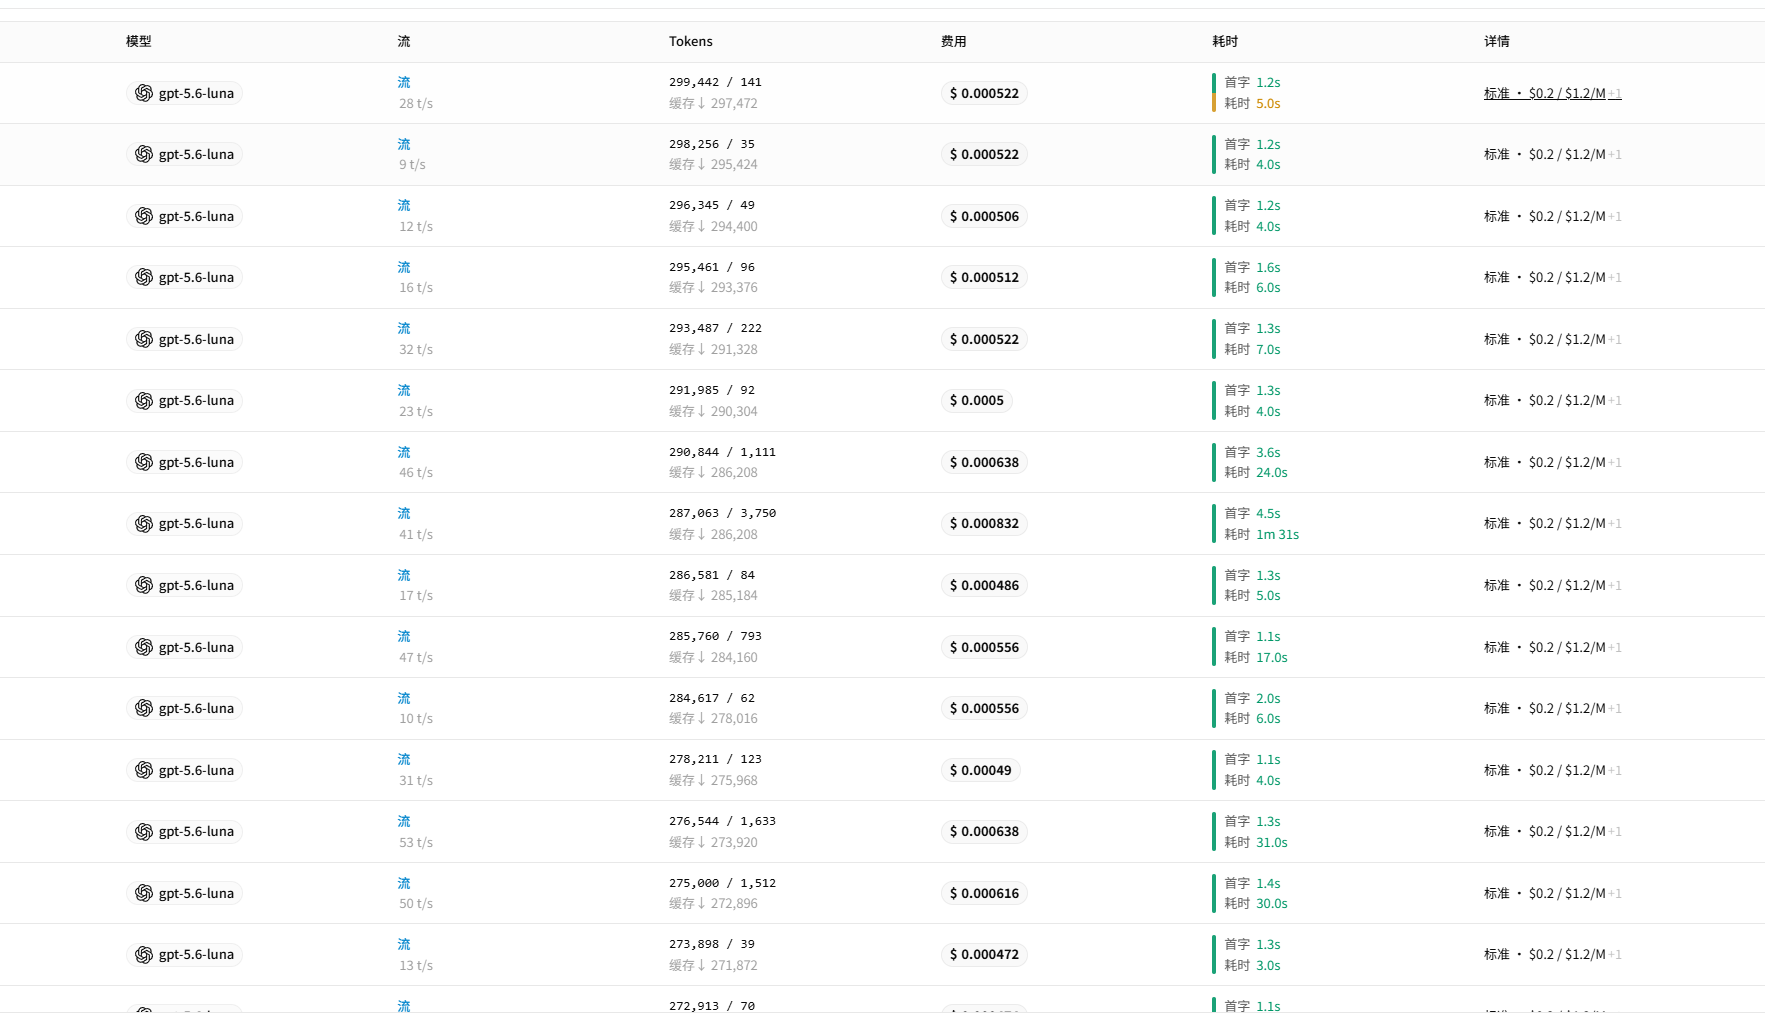Click the orange 5.0s duration in the first row
This screenshot has height=1025, width=1765.
coord(1268,103)
